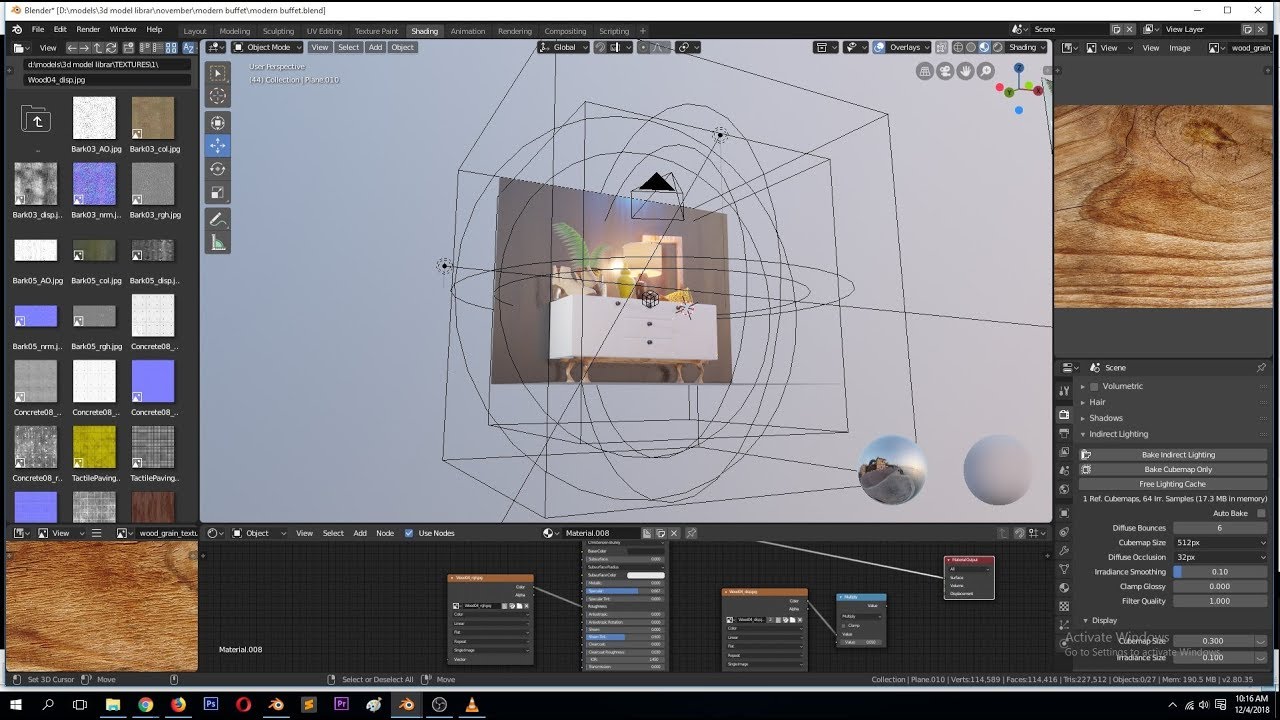Open Render properties tab icon
Screen dimensions: 1280x720
tap(1064, 415)
